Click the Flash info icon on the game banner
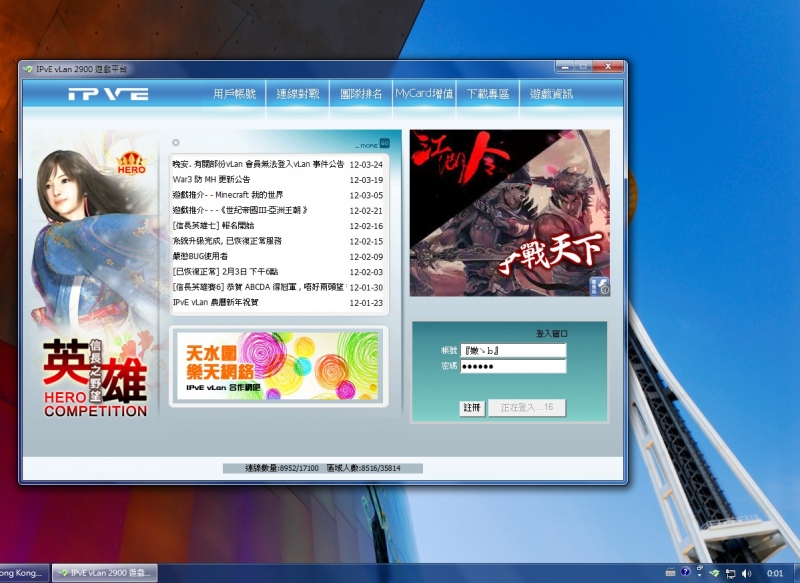Viewport: 800px width, 583px height. [597, 288]
